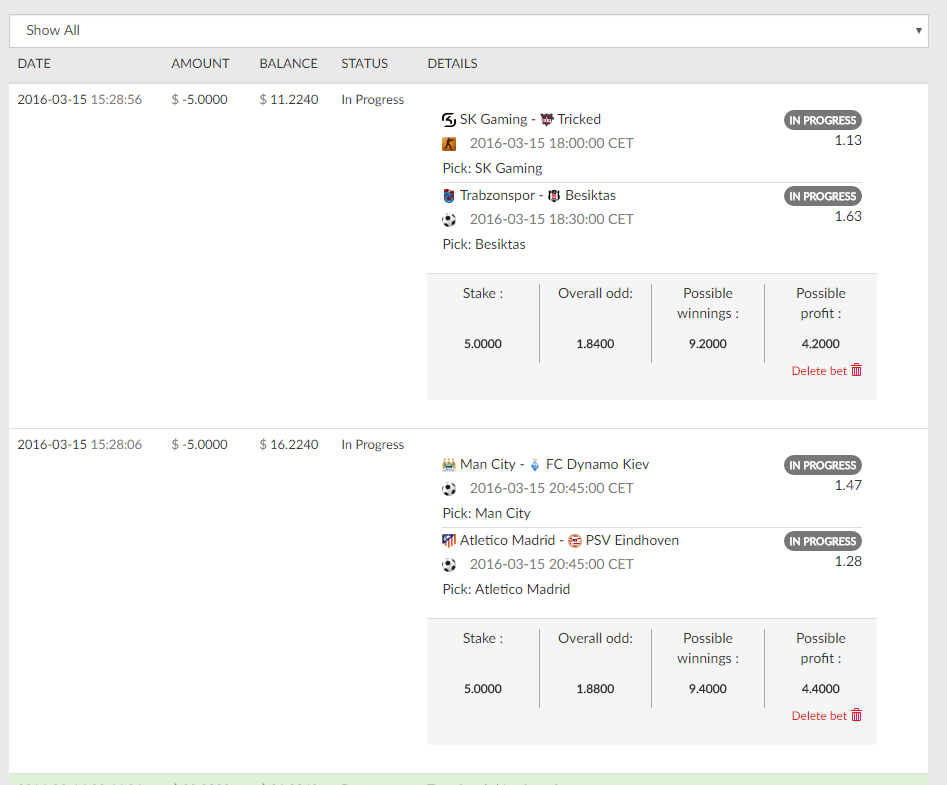947x785 pixels.
Task: Click the Atletico Madrid club crest
Action: point(449,540)
